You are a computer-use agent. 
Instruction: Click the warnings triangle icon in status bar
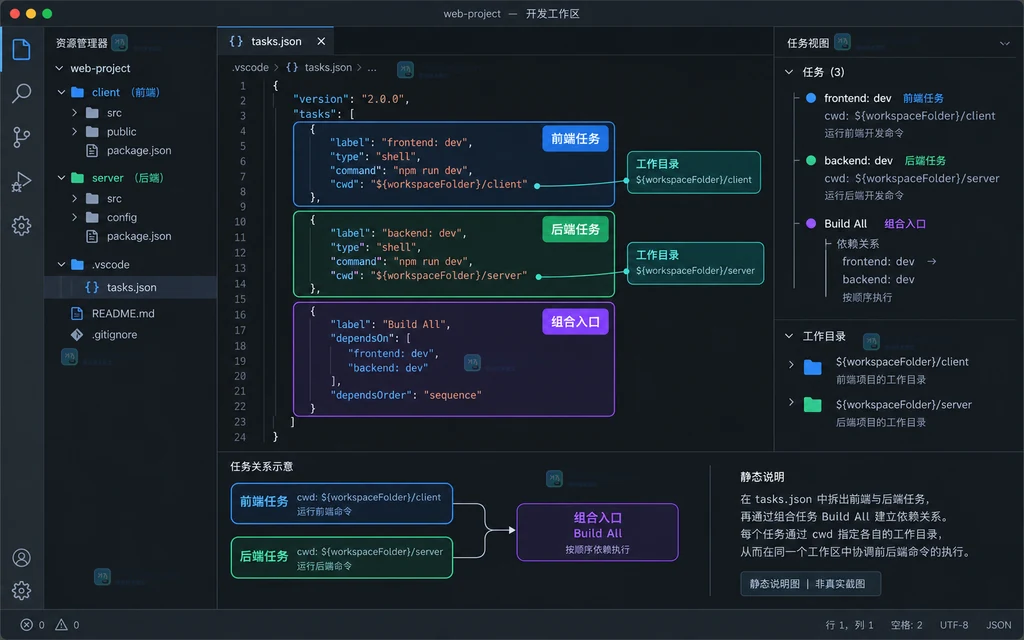[61, 625]
